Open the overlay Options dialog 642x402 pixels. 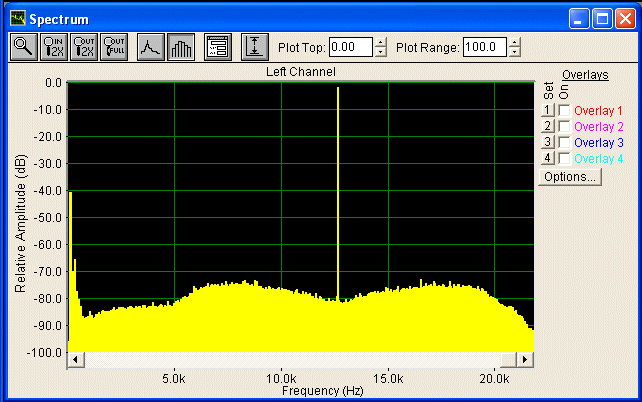(570, 177)
